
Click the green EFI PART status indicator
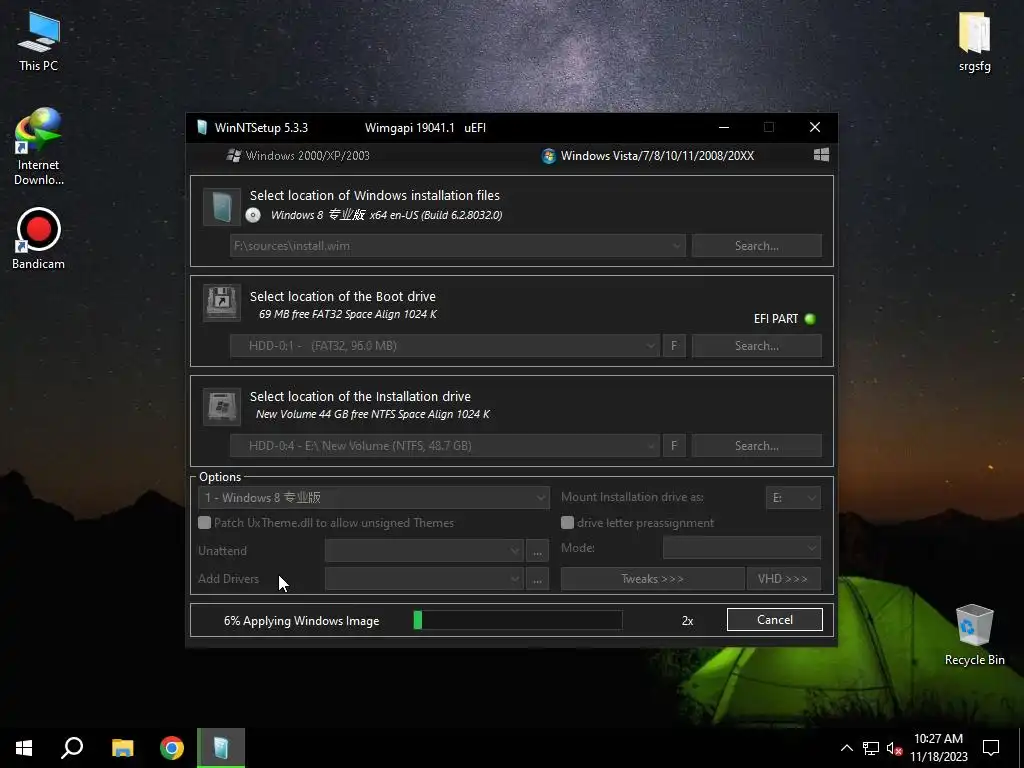point(810,319)
